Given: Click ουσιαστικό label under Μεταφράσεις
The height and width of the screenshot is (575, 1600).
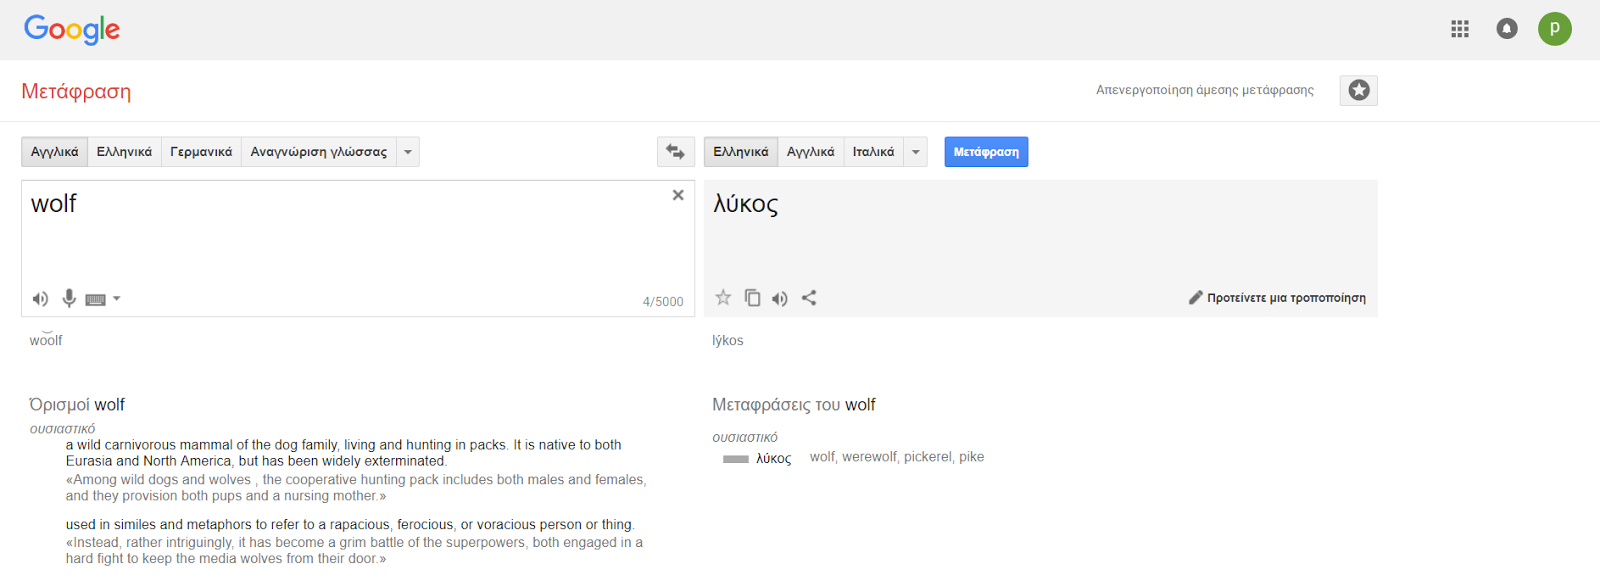Looking at the screenshot, I should [x=745, y=438].
